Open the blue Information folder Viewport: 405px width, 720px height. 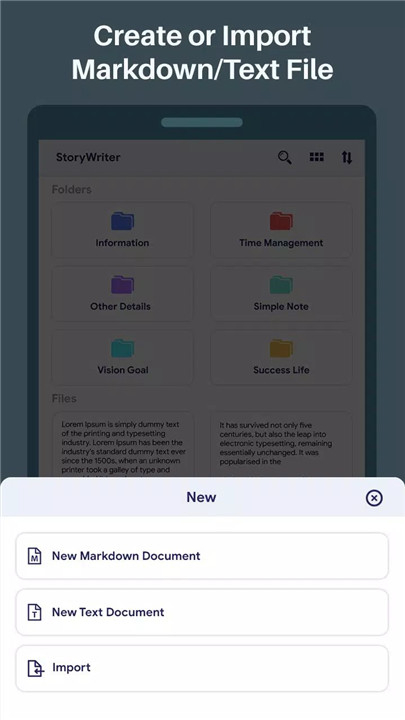[x=122, y=230]
